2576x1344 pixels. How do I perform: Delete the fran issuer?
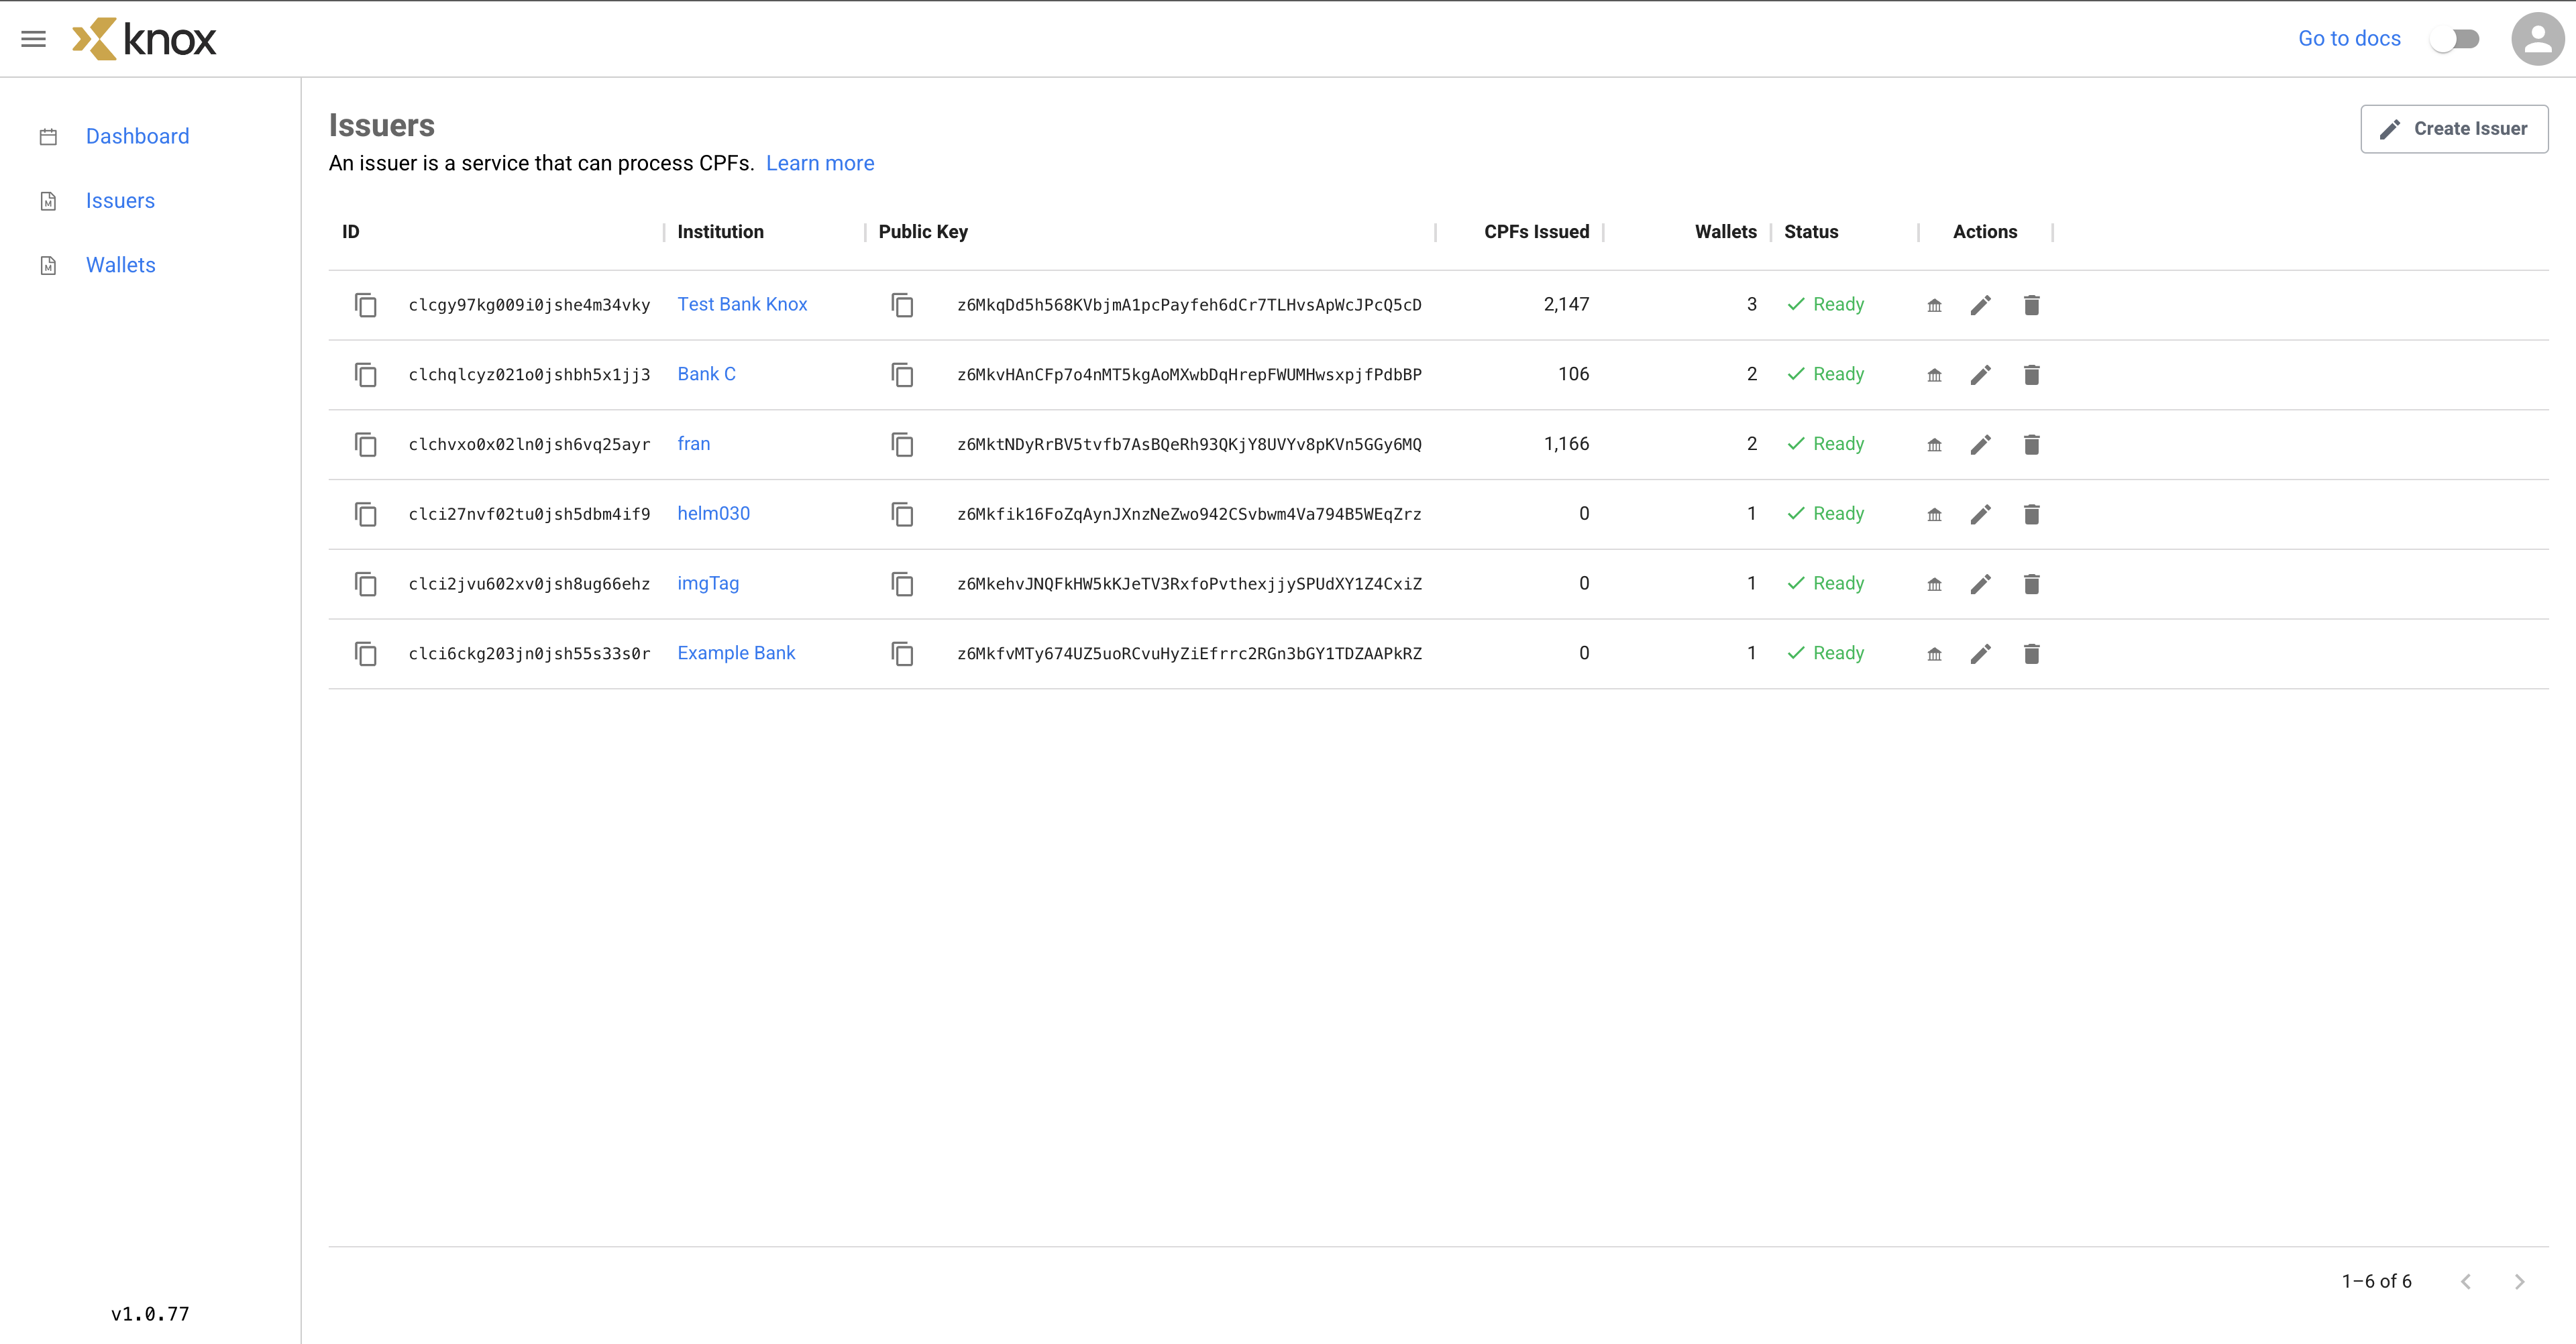(2031, 444)
